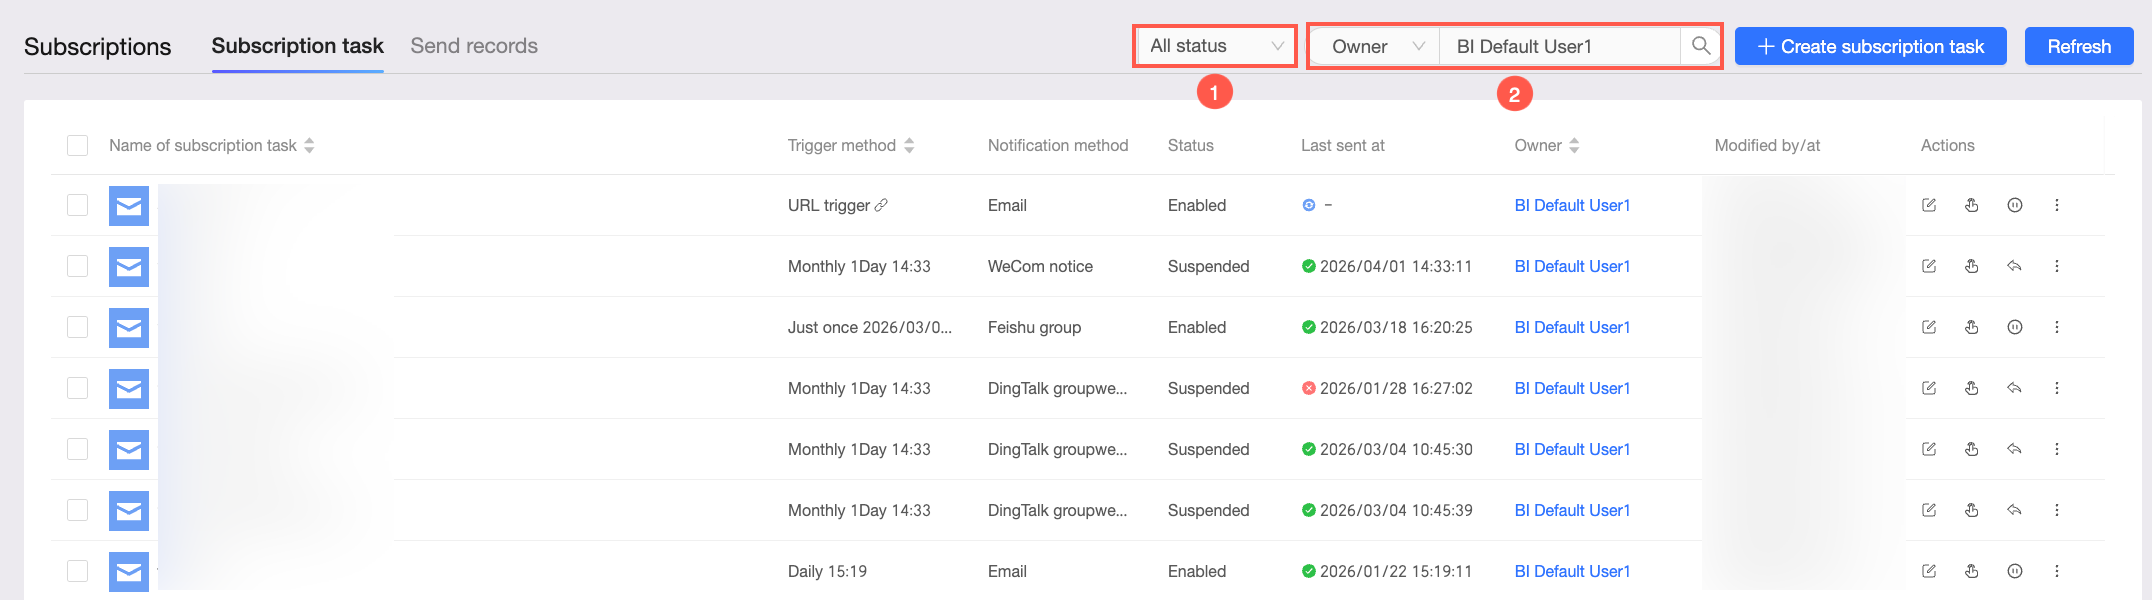Open more actions for Feishu group row
This screenshot has height=600, width=2152.
tap(2057, 327)
